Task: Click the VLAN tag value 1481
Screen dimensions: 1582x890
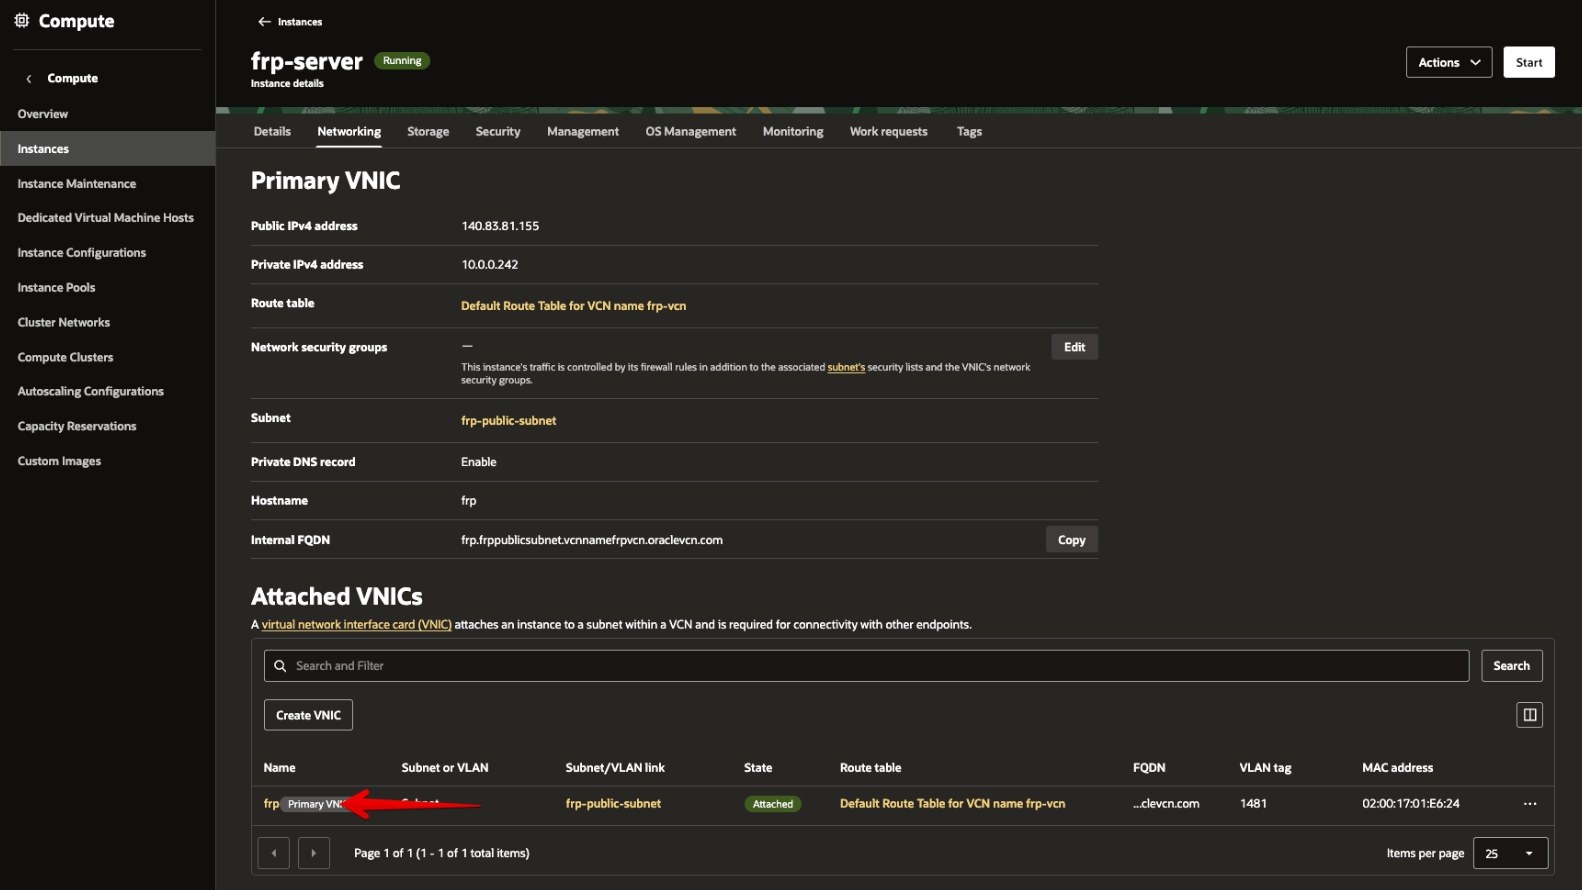Action: 1254,804
